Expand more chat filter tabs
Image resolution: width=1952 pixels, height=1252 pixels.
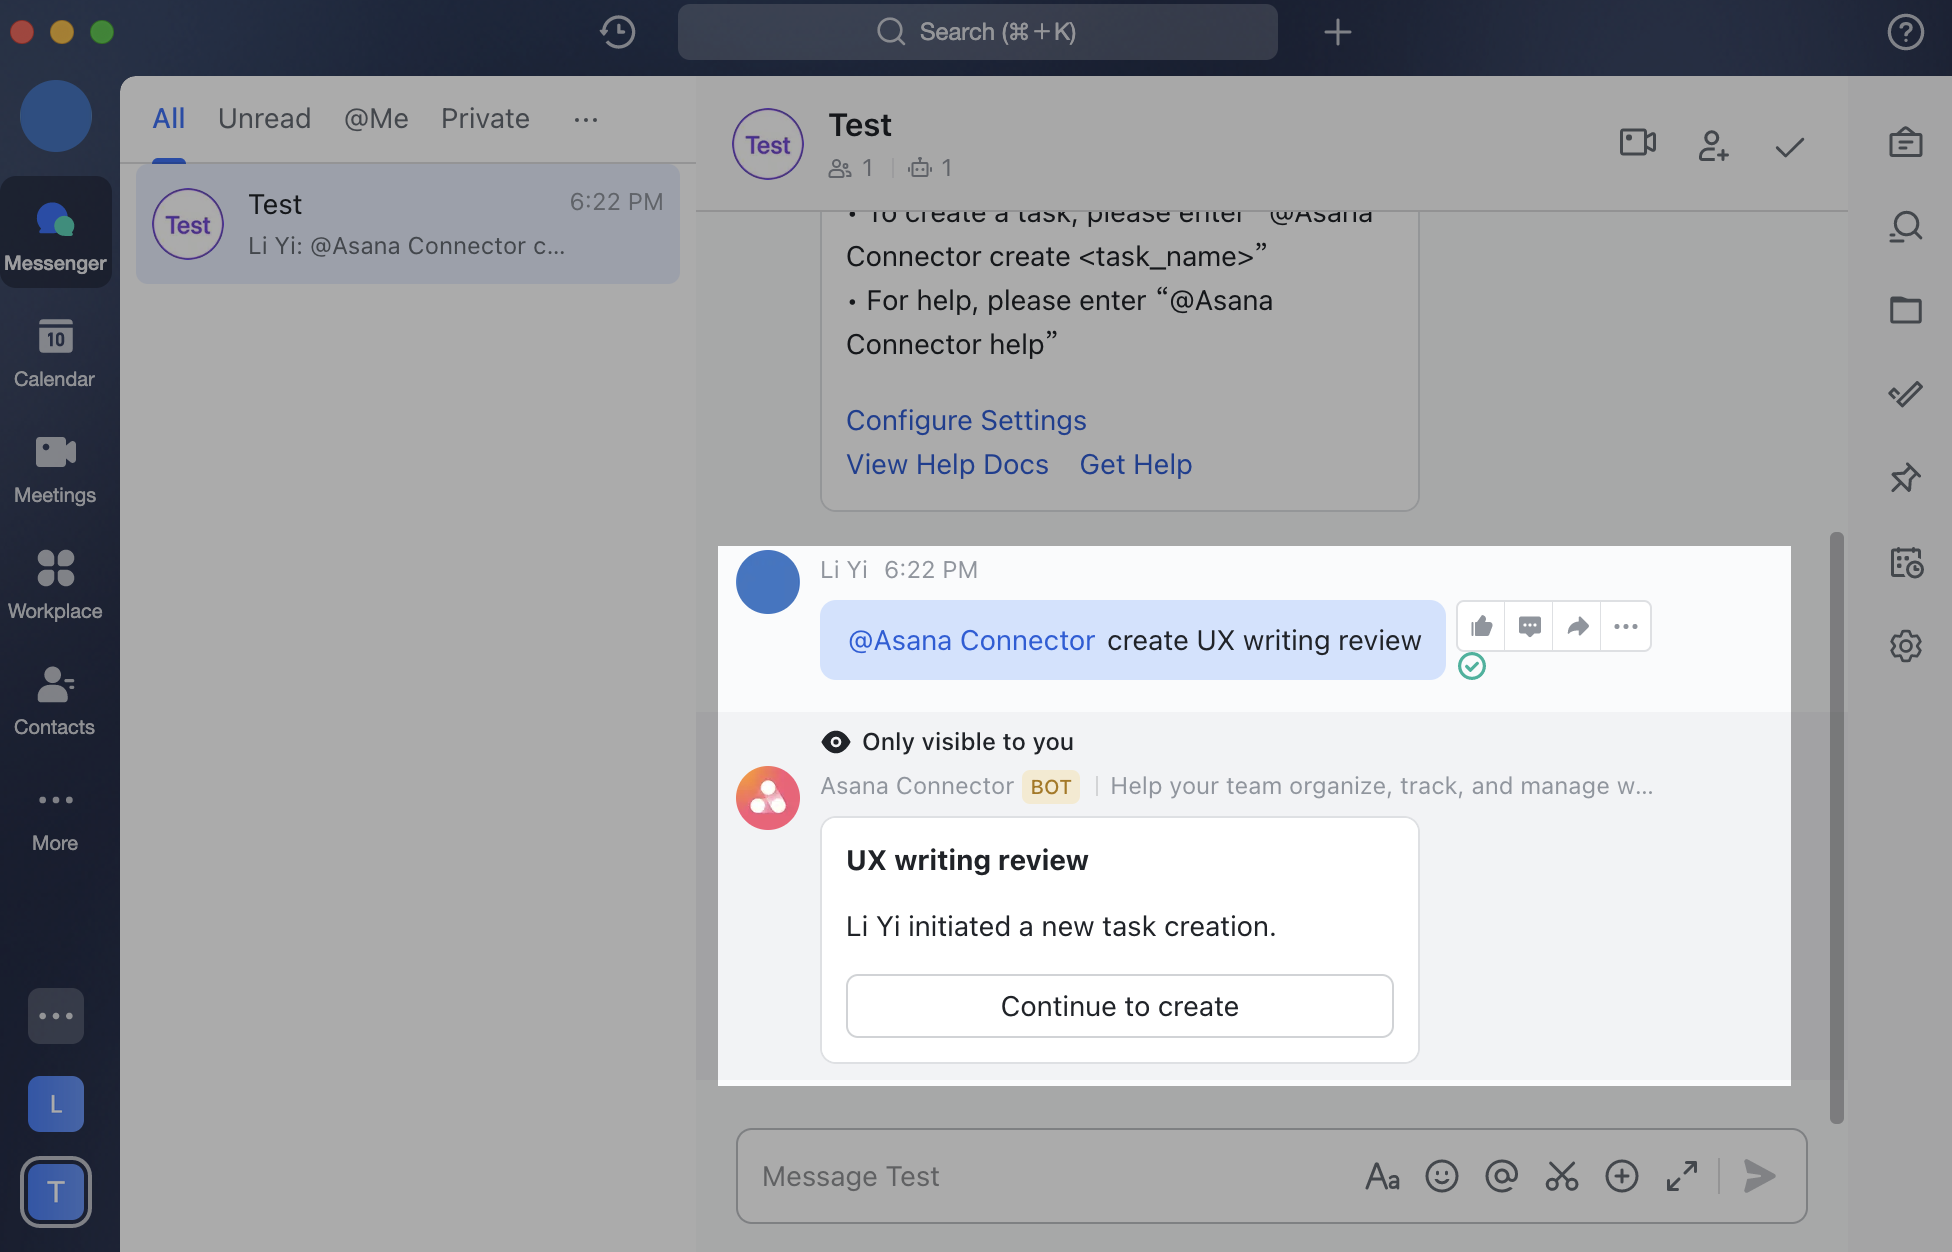[x=585, y=119]
